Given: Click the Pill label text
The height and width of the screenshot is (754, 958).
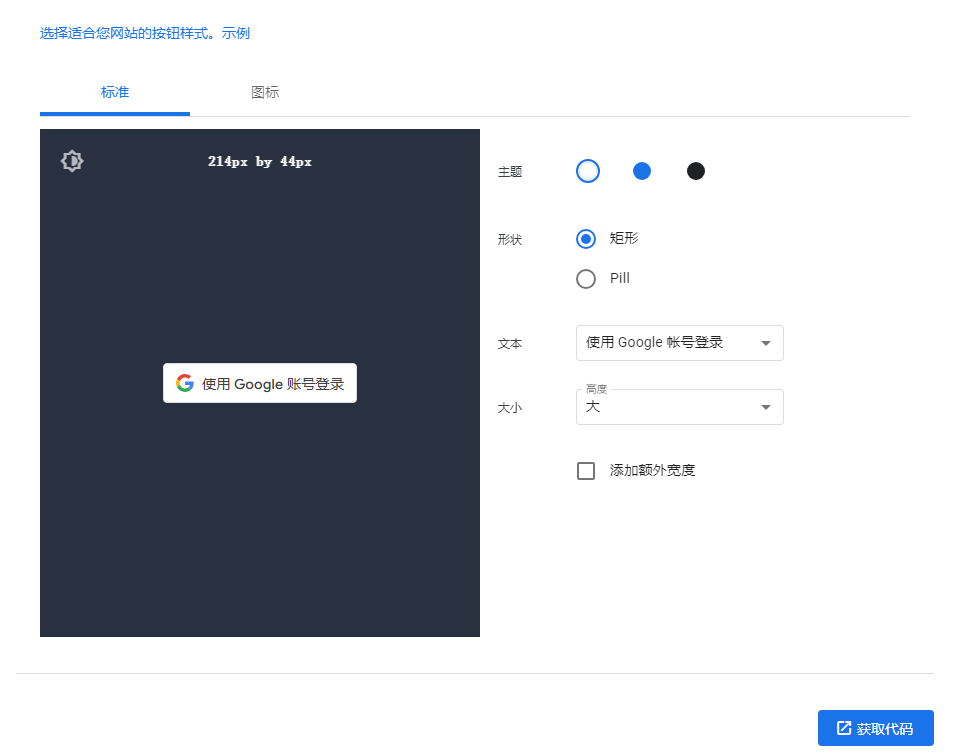Looking at the screenshot, I should pos(620,278).
